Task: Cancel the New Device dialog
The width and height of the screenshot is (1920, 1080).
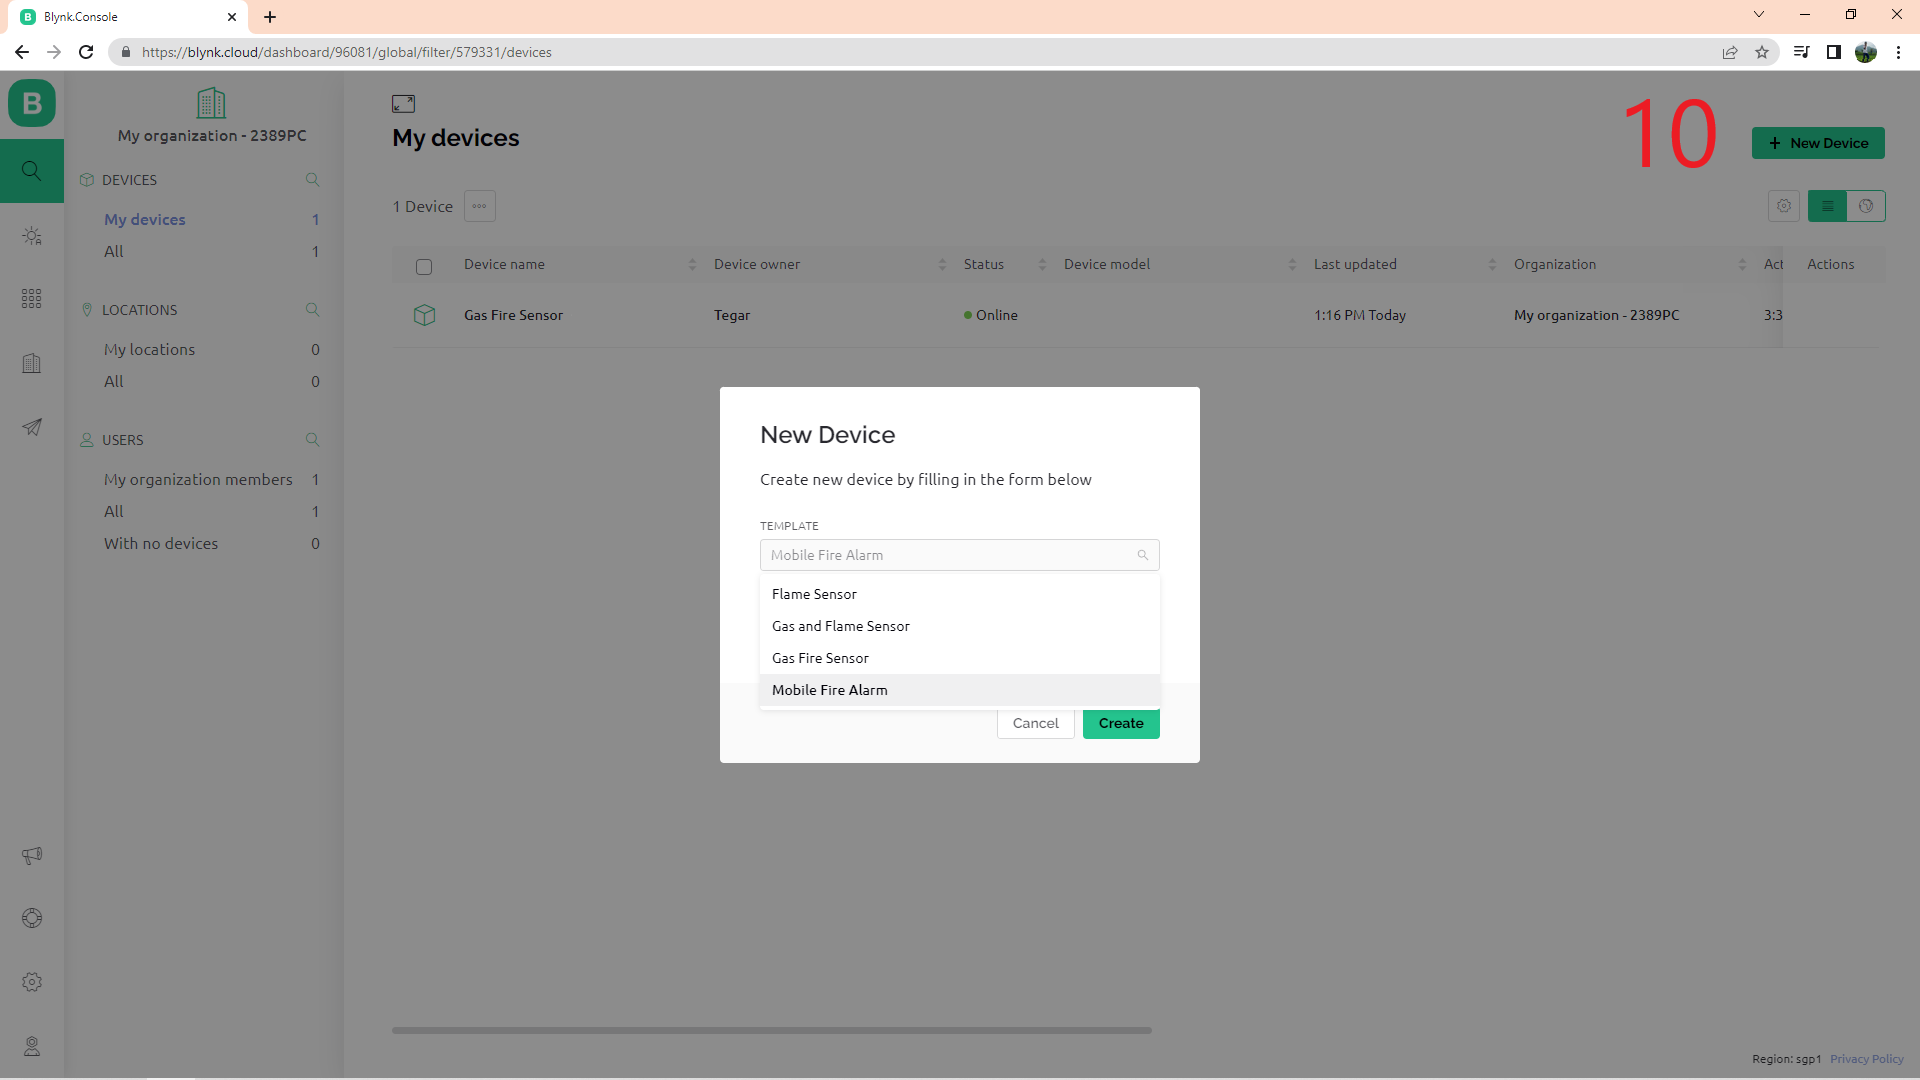Action: [1035, 723]
